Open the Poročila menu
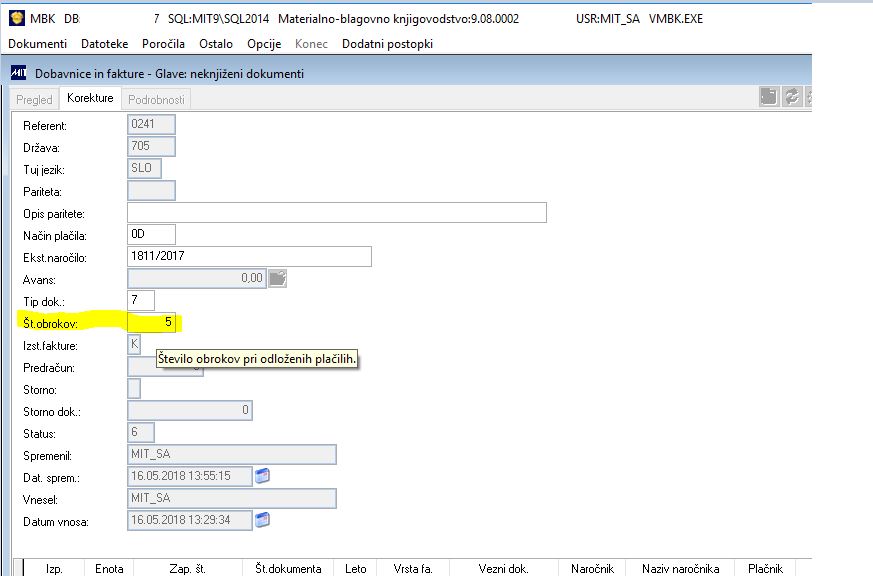 [163, 44]
